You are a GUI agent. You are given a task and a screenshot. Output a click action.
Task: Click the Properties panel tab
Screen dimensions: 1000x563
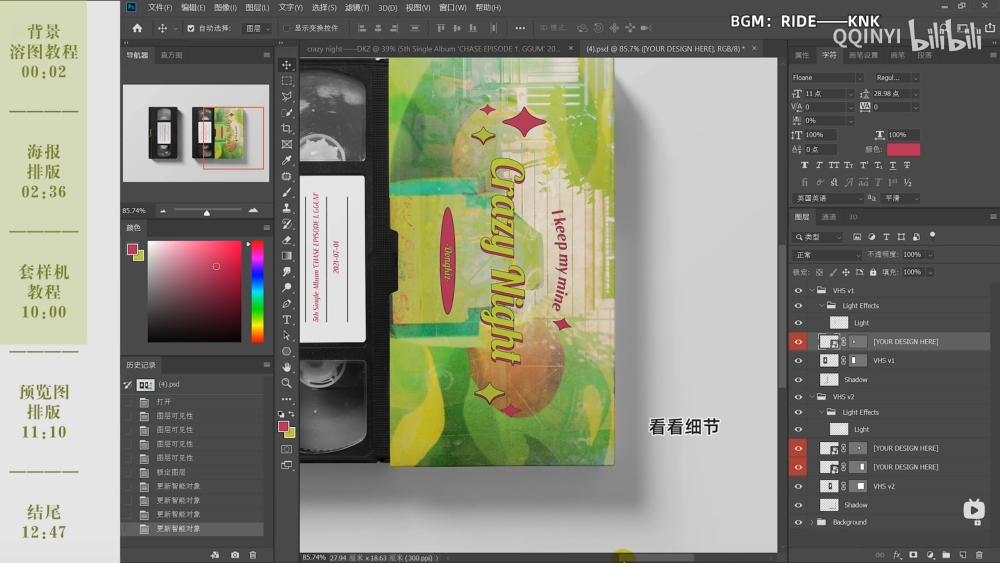click(x=802, y=55)
